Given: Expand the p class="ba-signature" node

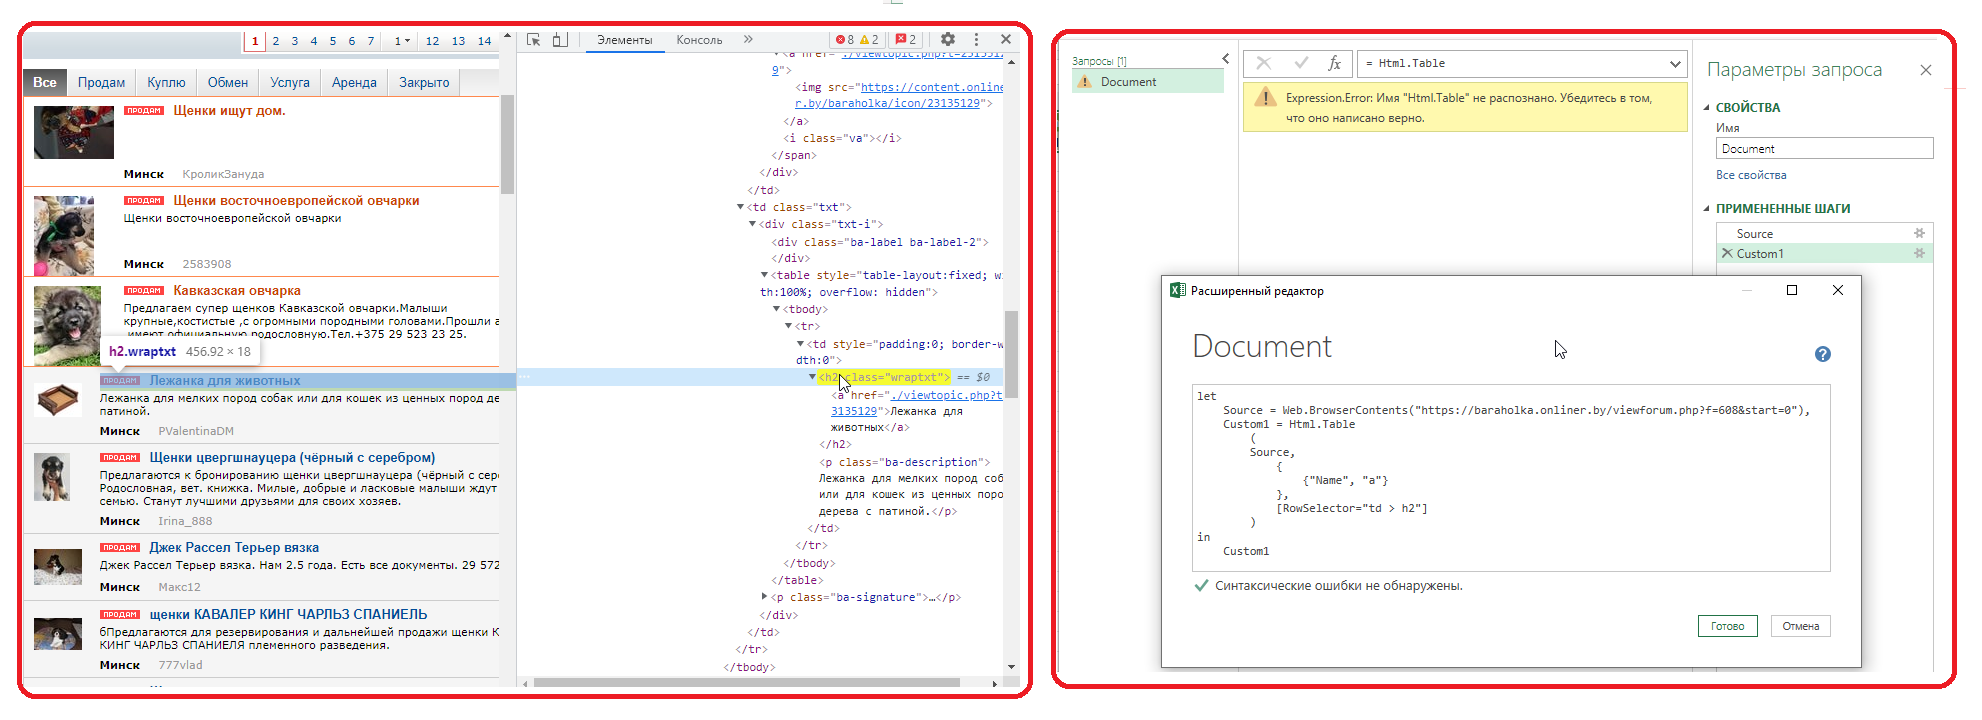Looking at the screenshot, I should tap(764, 597).
